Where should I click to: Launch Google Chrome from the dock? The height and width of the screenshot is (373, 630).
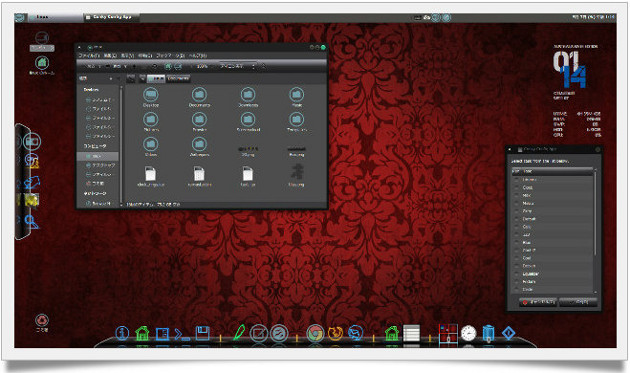[x=315, y=334]
